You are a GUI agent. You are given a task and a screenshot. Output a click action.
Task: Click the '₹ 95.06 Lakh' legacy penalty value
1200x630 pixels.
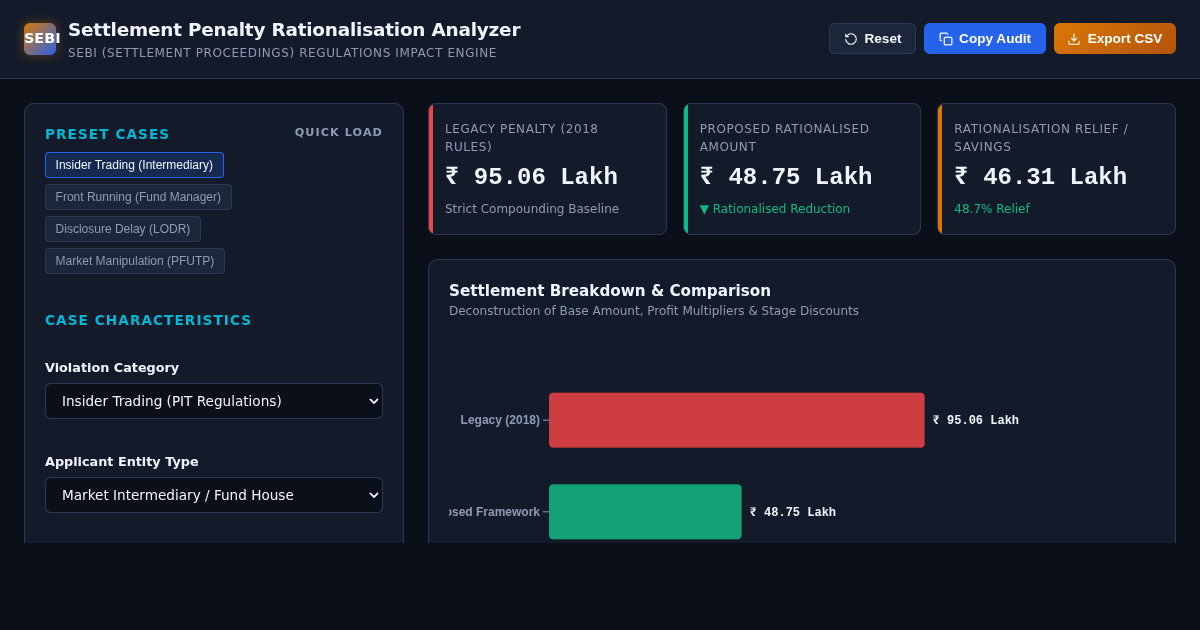532,177
